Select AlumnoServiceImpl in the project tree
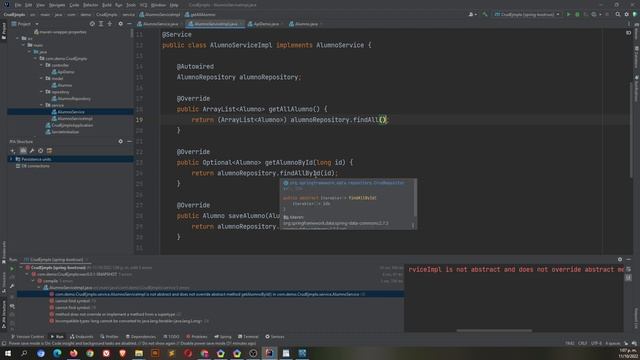 pos(72,118)
